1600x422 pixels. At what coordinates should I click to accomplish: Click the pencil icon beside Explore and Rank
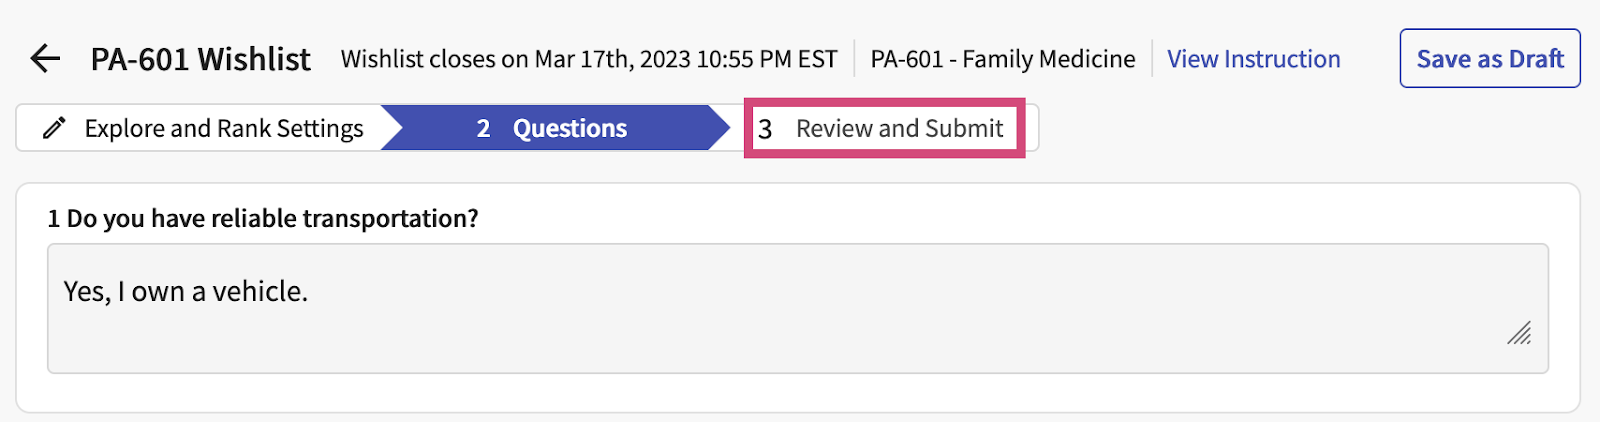(54, 128)
